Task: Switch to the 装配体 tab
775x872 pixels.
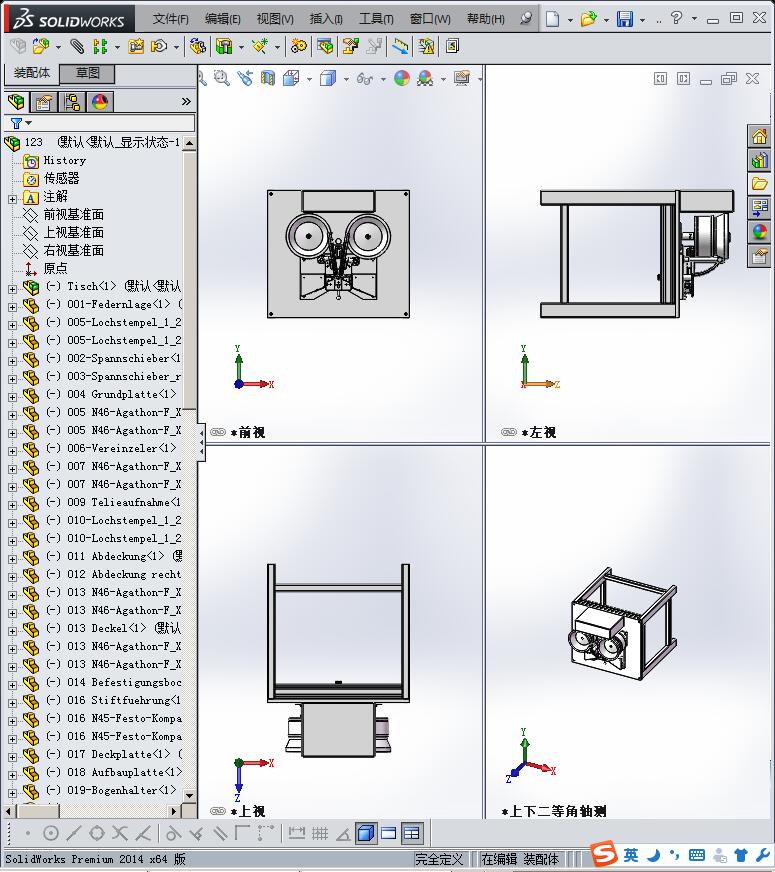Action: tap(32, 73)
